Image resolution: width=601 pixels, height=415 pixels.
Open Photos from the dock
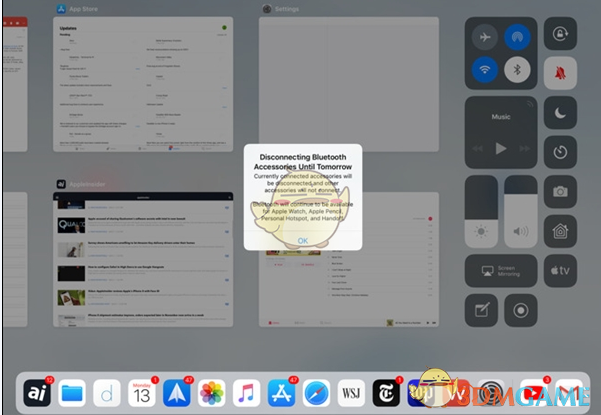coord(212,393)
